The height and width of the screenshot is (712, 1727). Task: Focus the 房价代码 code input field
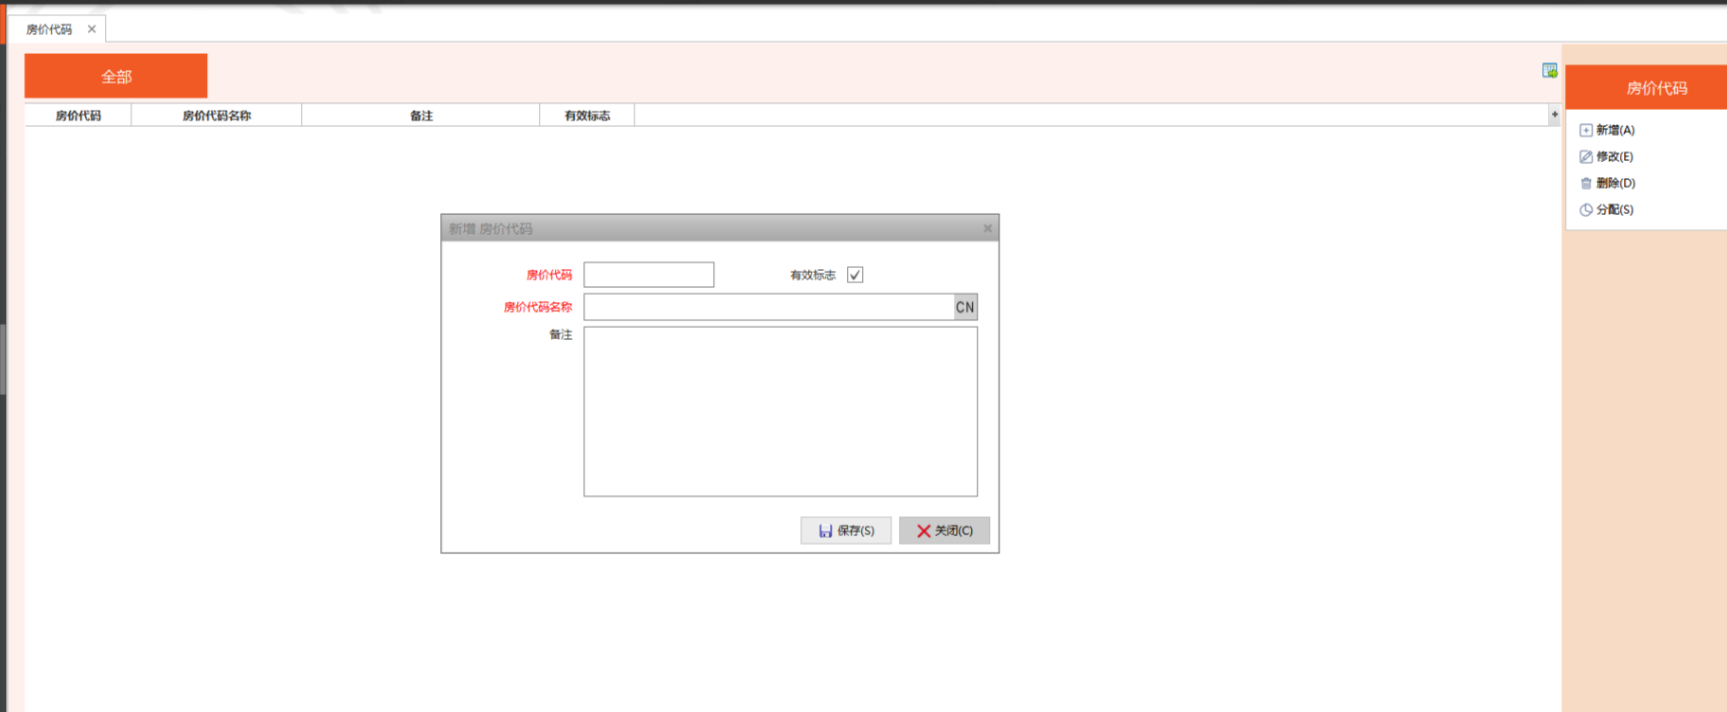coord(648,275)
